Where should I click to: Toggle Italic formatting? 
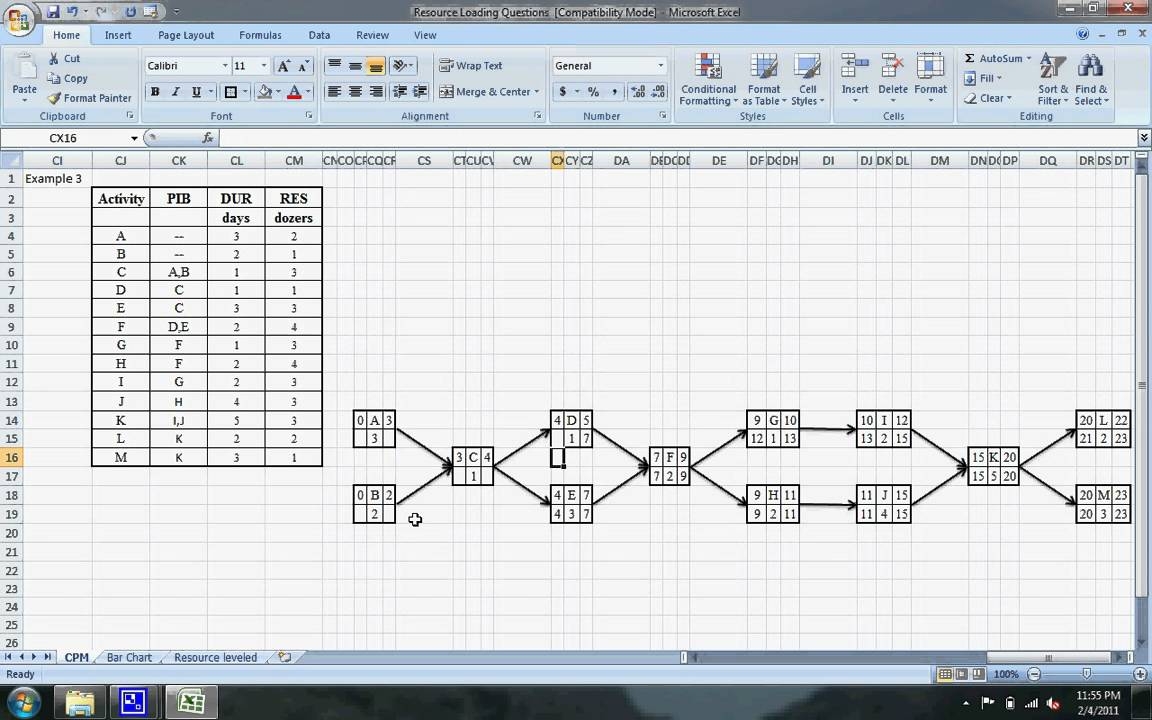tap(176, 92)
